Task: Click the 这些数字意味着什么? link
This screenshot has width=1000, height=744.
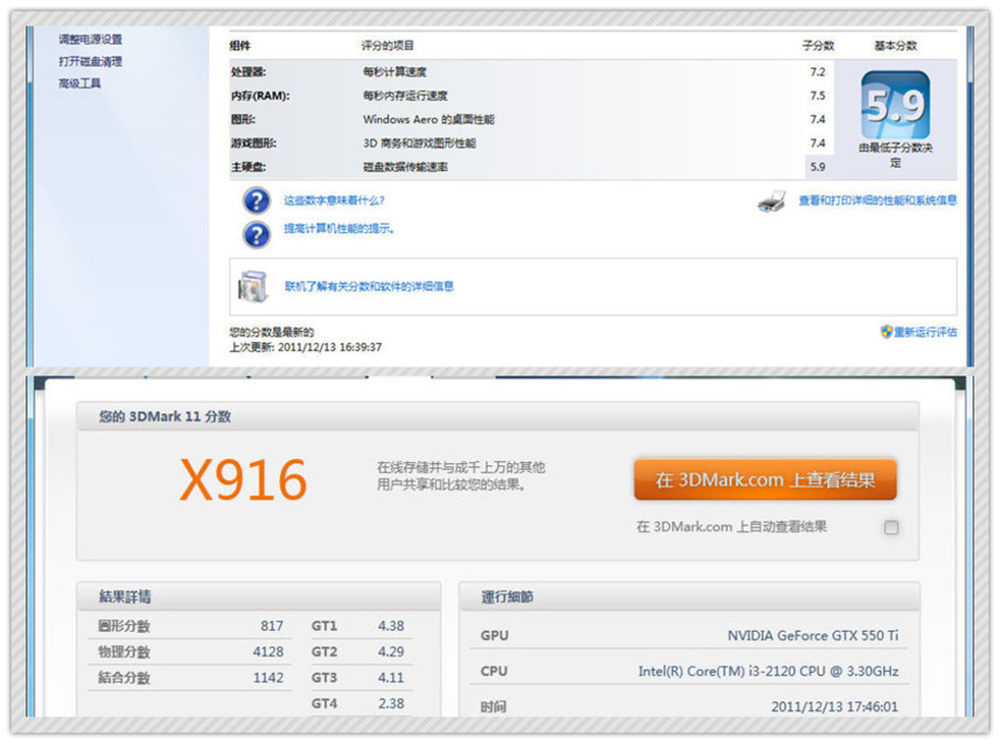Action: click(x=334, y=200)
